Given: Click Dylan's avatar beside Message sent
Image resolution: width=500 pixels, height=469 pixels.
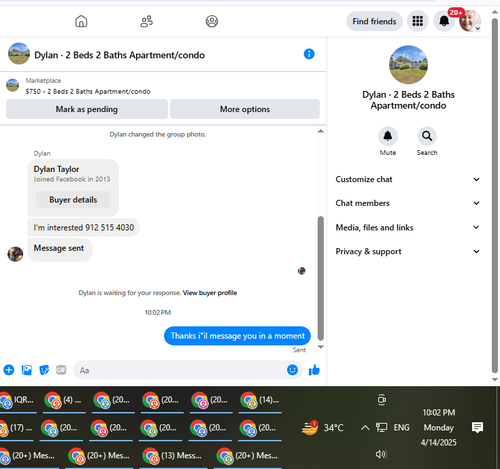Looking at the screenshot, I should (x=15, y=254).
